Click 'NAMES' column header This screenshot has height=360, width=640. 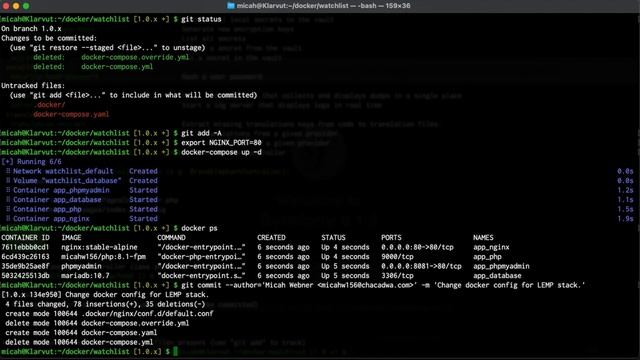[483, 238]
